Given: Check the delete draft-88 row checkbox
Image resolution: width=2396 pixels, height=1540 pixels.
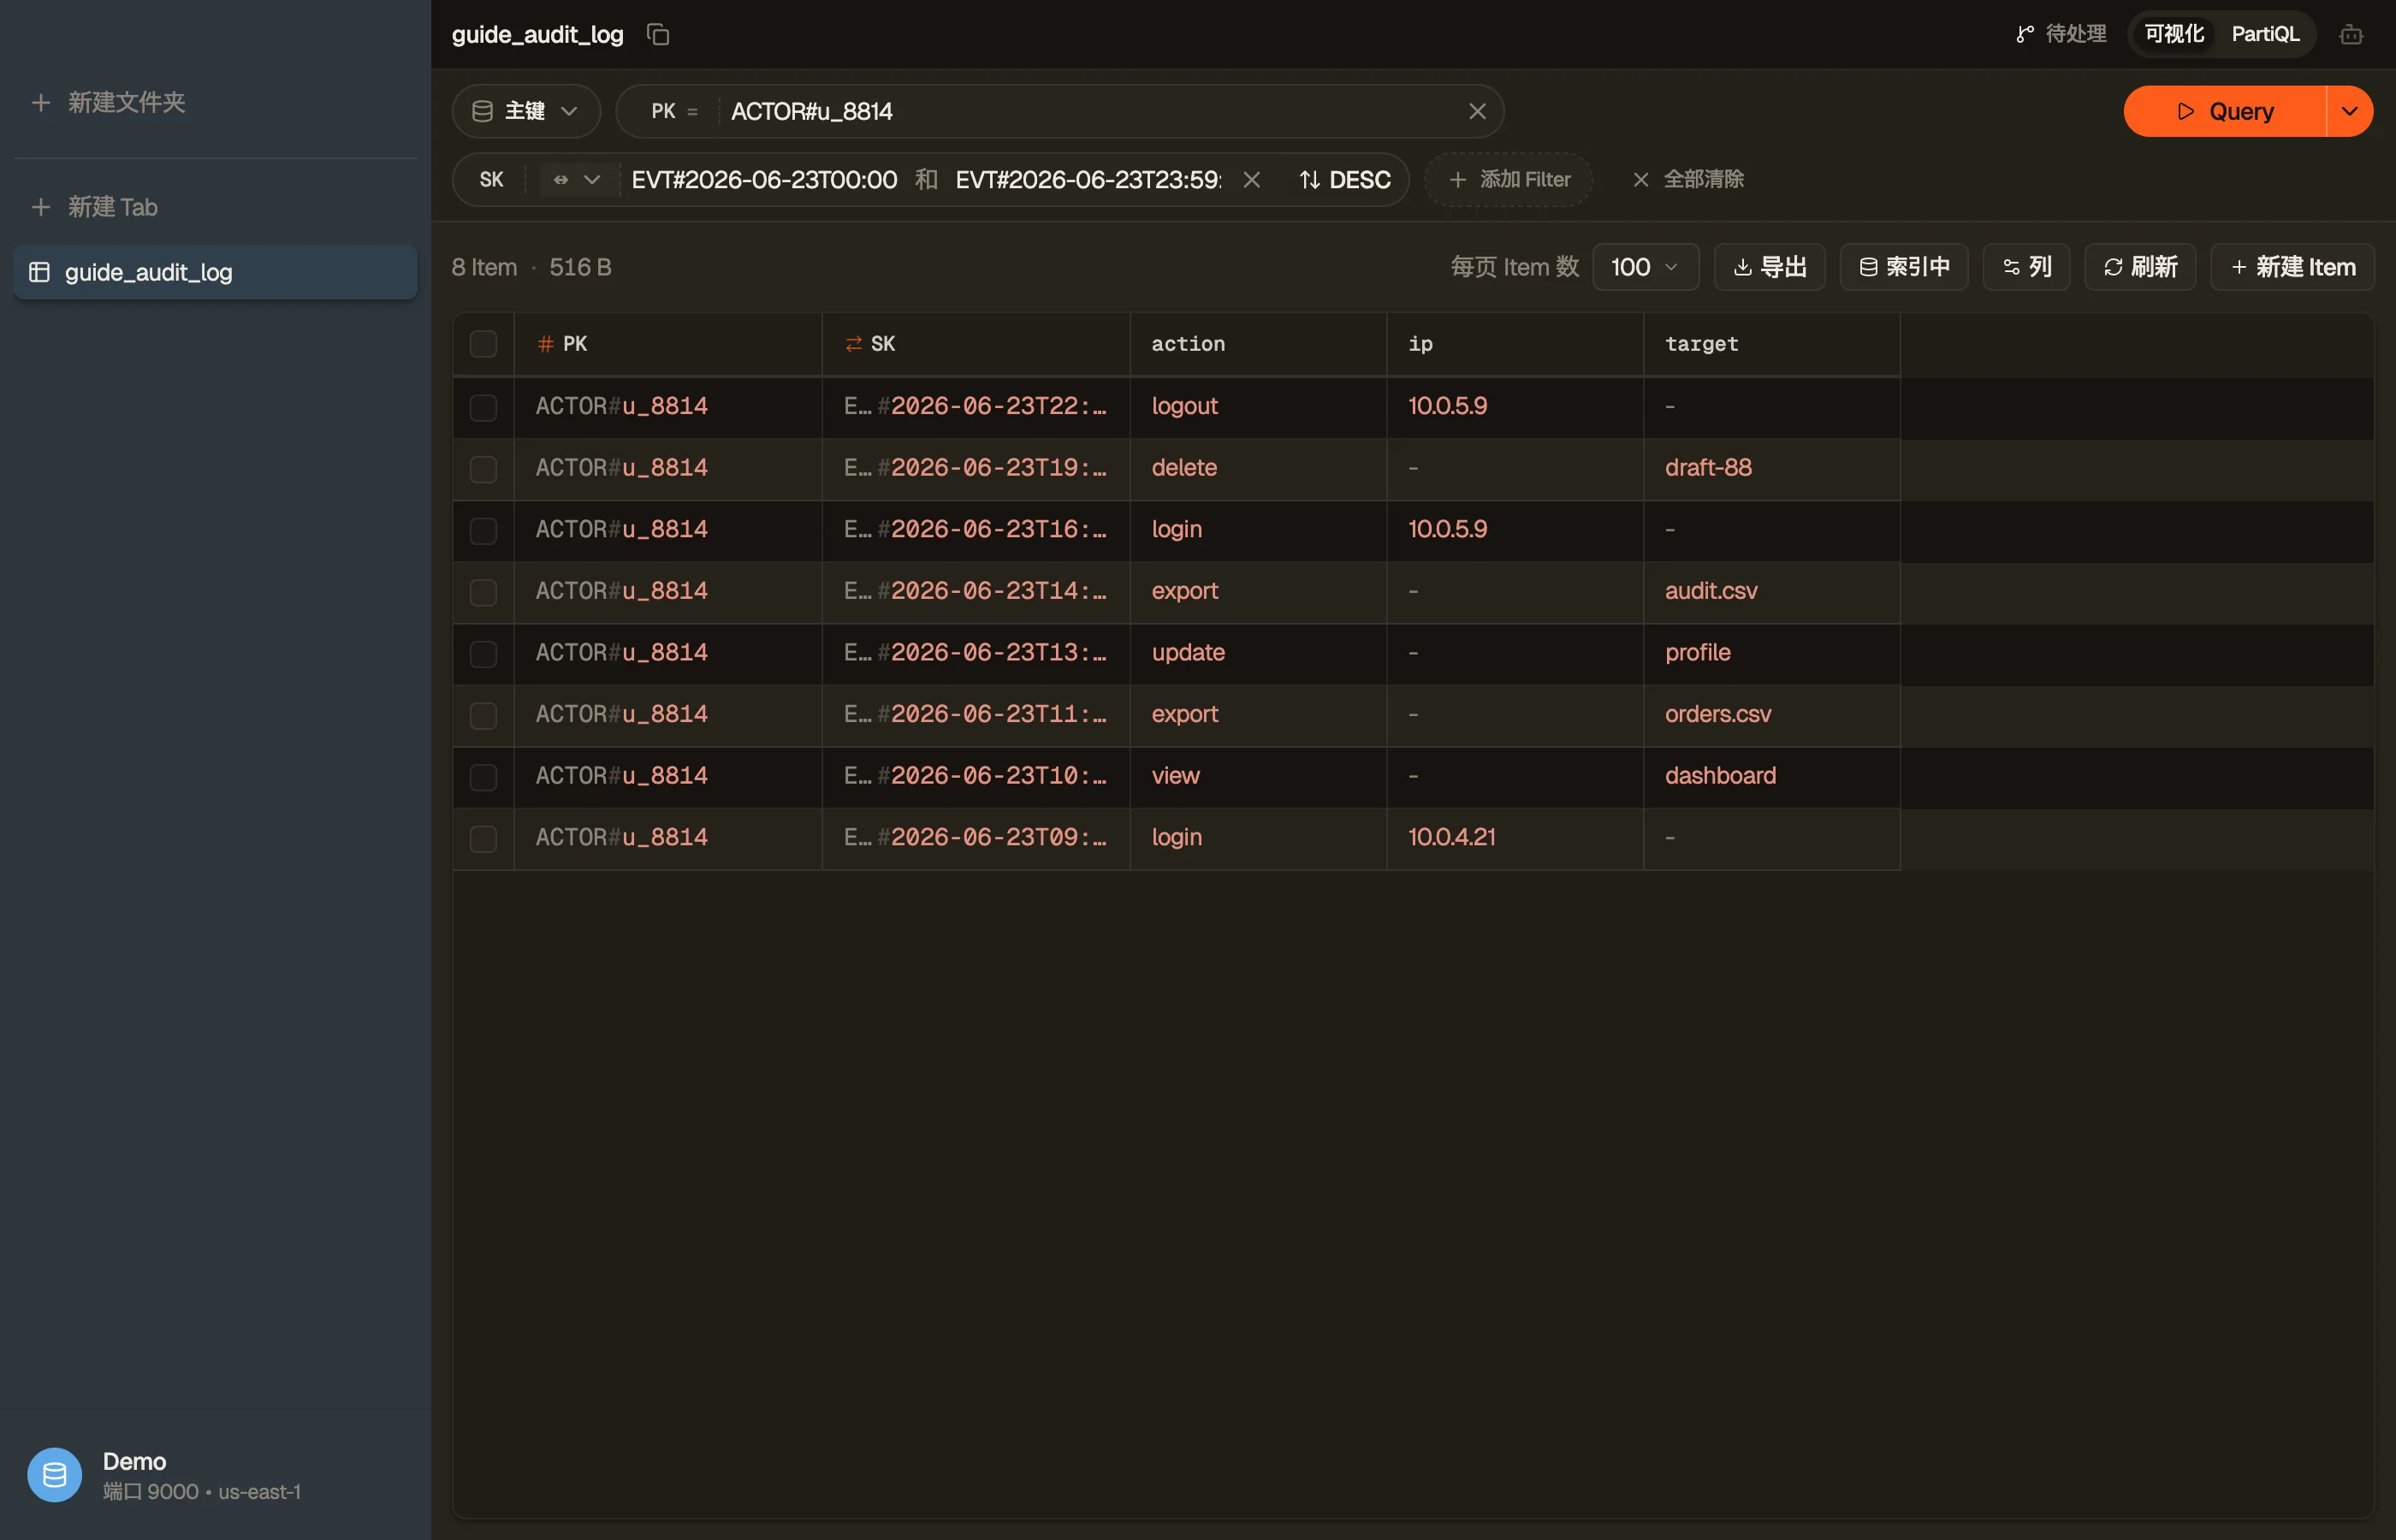Looking at the screenshot, I should 483,469.
